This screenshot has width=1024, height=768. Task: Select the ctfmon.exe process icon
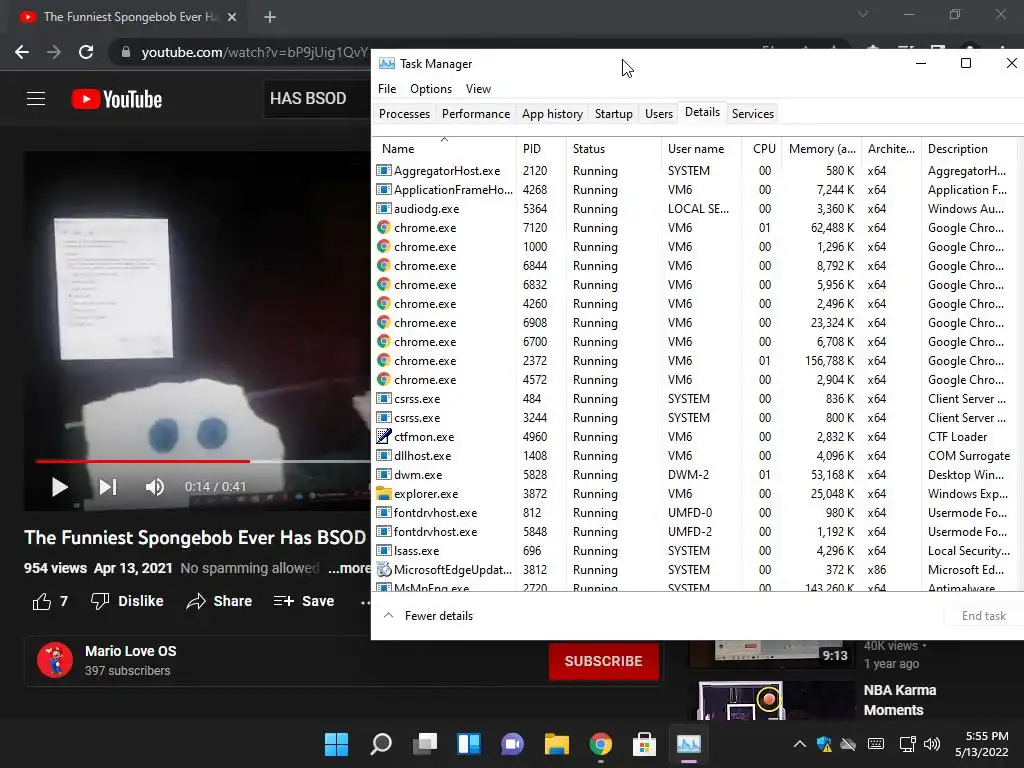coord(384,436)
